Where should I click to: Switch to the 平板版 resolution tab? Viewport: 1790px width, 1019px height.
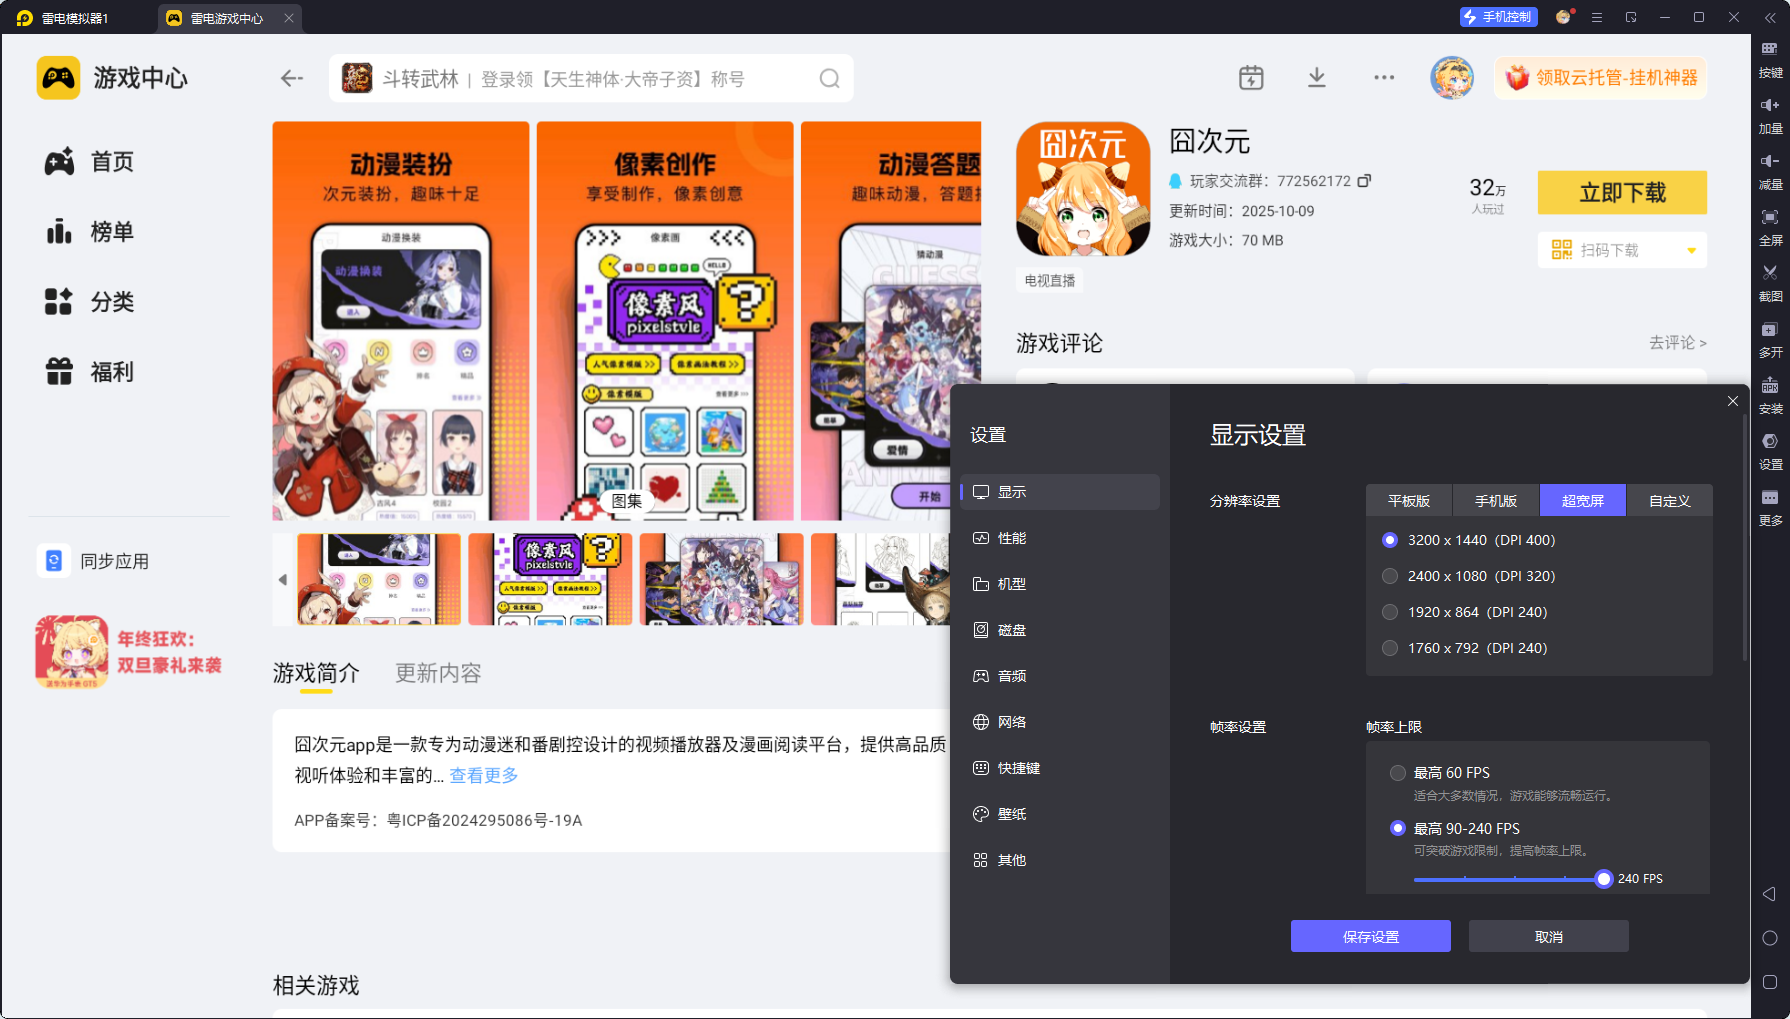coord(1409,501)
